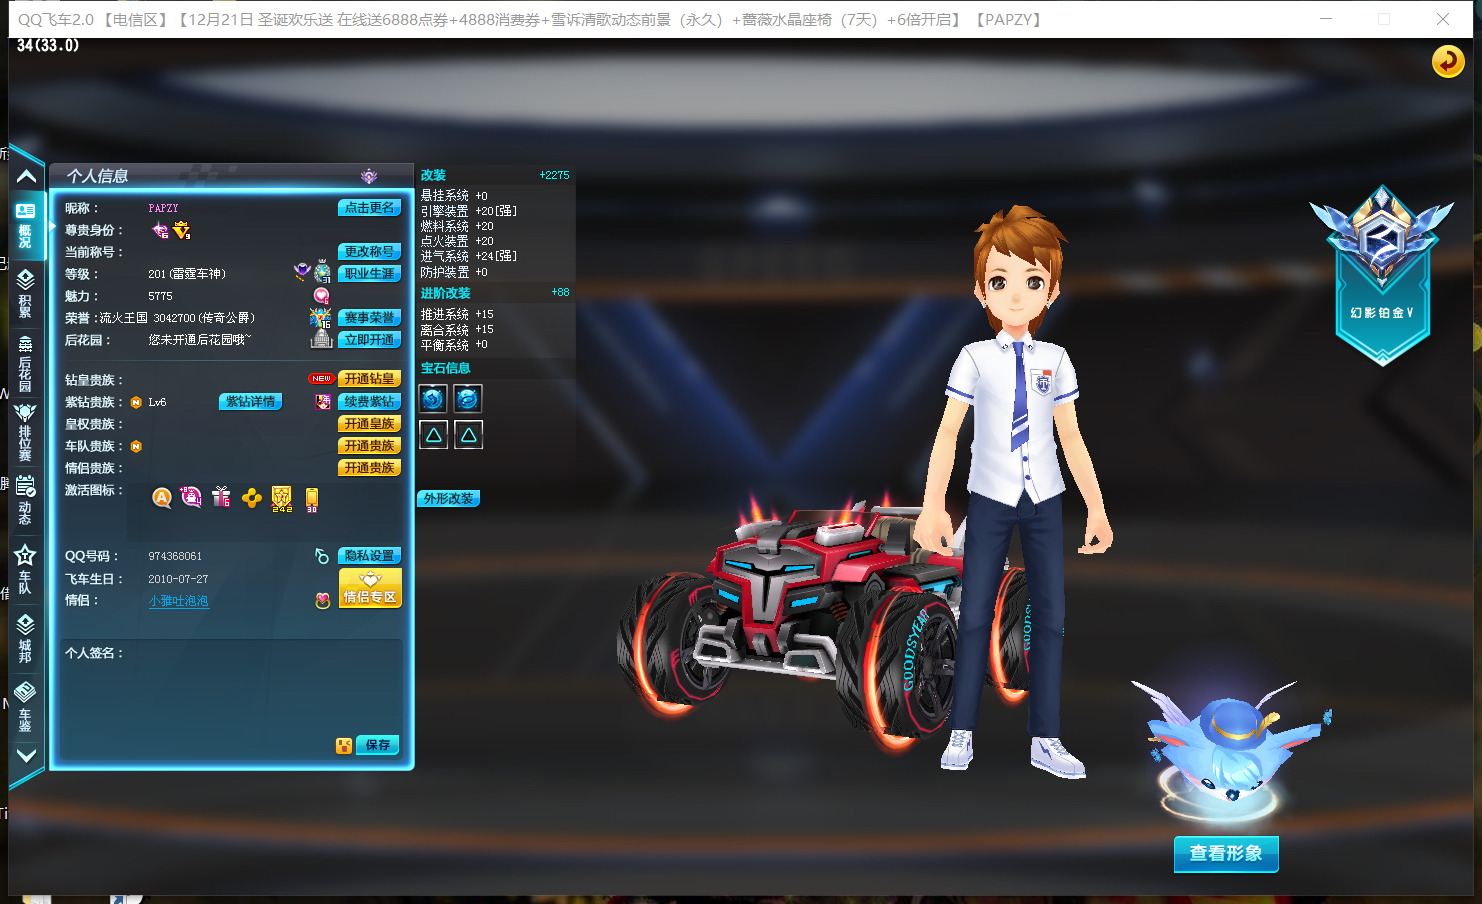Click the couple ring icon
1482x904 pixels.
(322, 601)
